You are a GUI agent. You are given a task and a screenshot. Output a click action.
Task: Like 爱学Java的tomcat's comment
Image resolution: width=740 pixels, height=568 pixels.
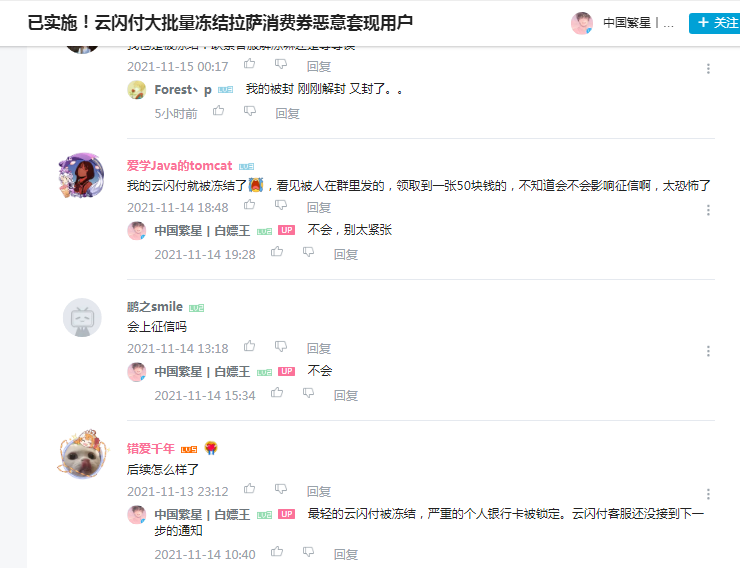click(x=250, y=205)
